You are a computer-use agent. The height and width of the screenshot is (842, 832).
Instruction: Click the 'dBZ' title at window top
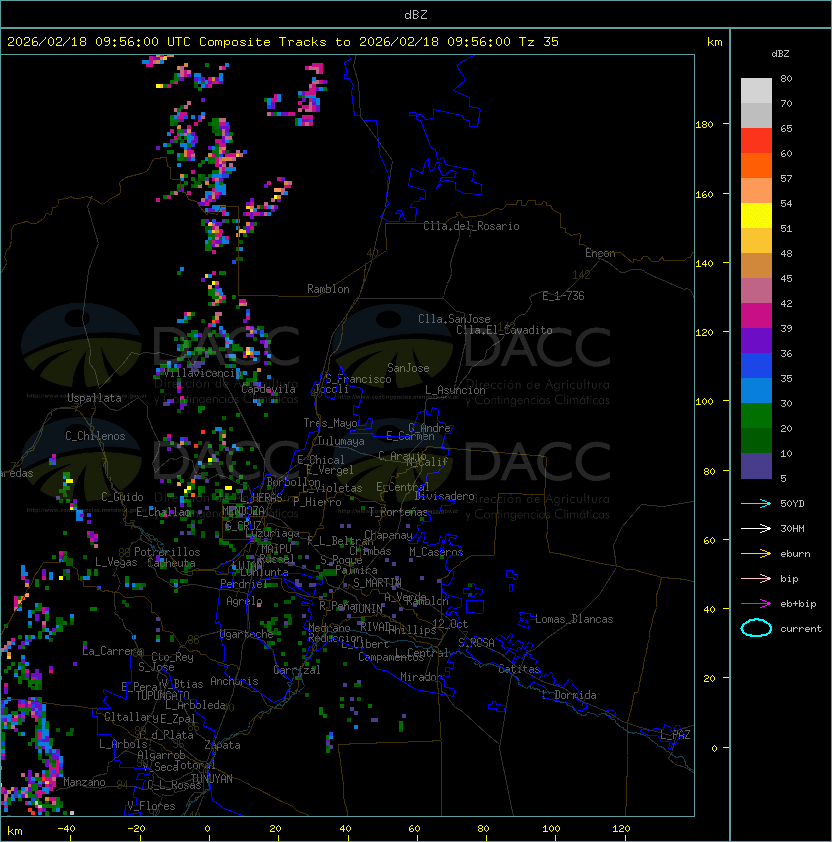click(x=416, y=14)
